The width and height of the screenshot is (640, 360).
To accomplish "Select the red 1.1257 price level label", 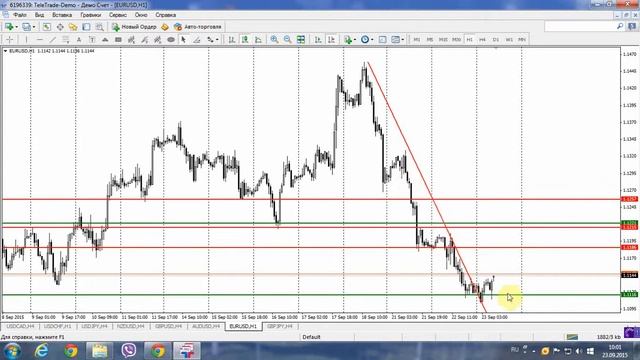I will coord(629,199).
